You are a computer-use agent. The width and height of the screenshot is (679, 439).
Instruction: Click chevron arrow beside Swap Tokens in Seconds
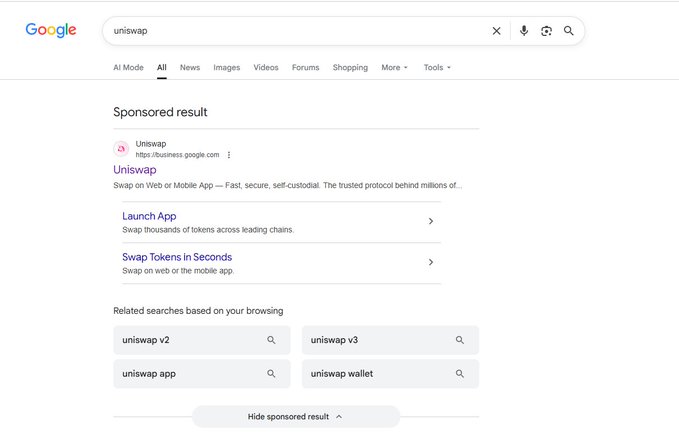430,262
